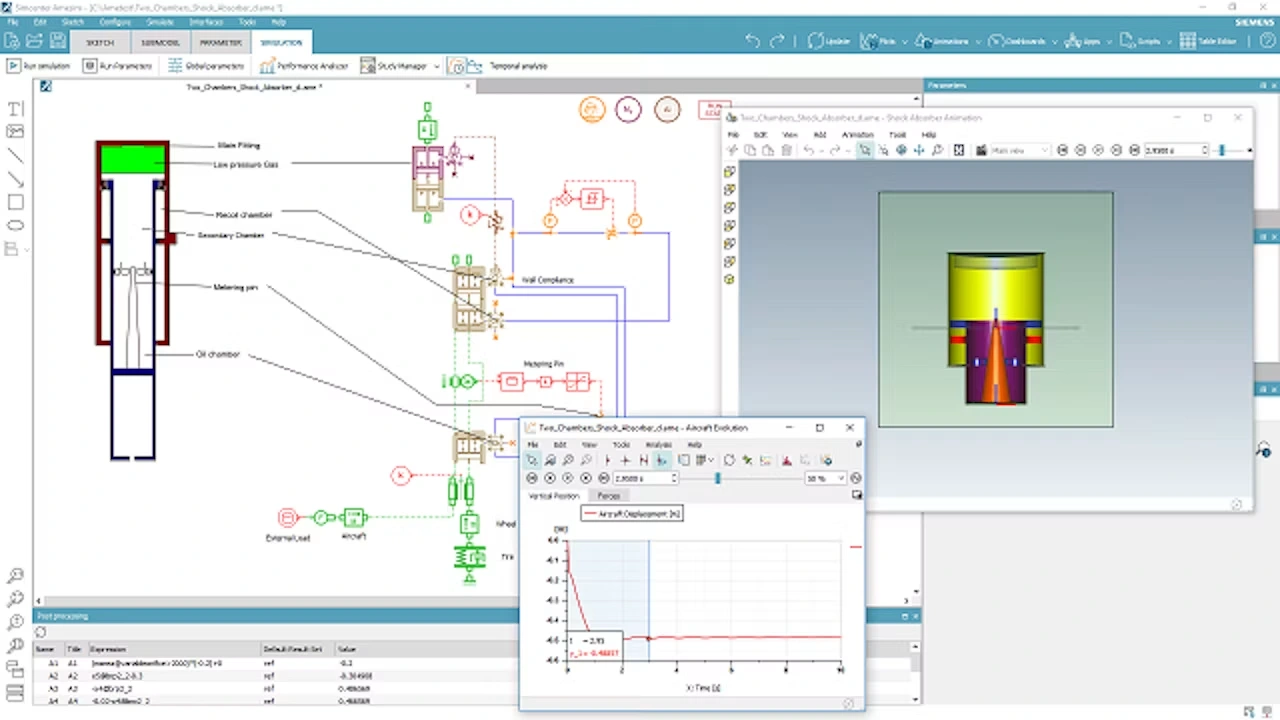The width and height of the screenshot is (1280, 720).
Task: Click the Save disk icon in header
Action: coord(58,41)
